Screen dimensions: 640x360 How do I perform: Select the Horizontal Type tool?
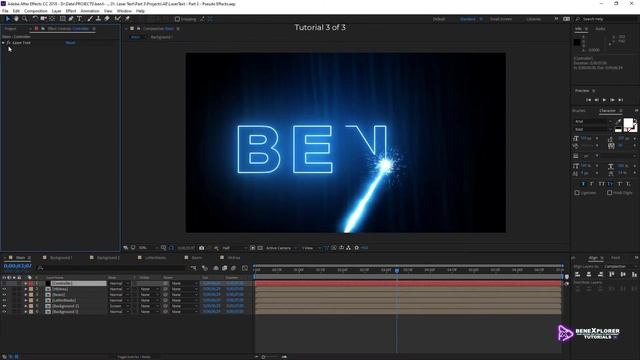[x=79, y=19]
